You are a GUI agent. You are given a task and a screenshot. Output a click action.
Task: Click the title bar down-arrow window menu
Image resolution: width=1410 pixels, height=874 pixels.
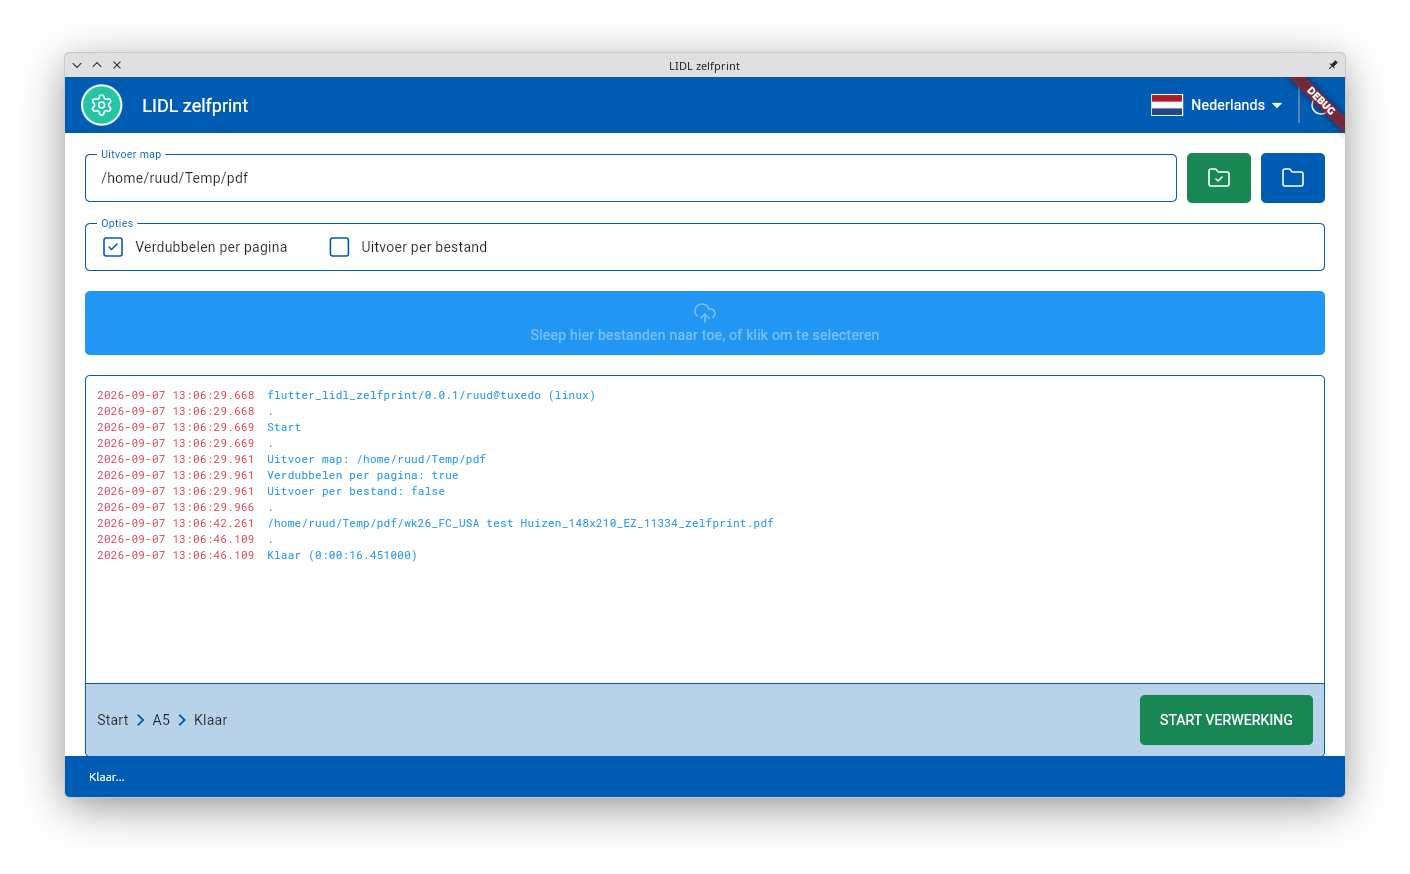click(77, 65)
